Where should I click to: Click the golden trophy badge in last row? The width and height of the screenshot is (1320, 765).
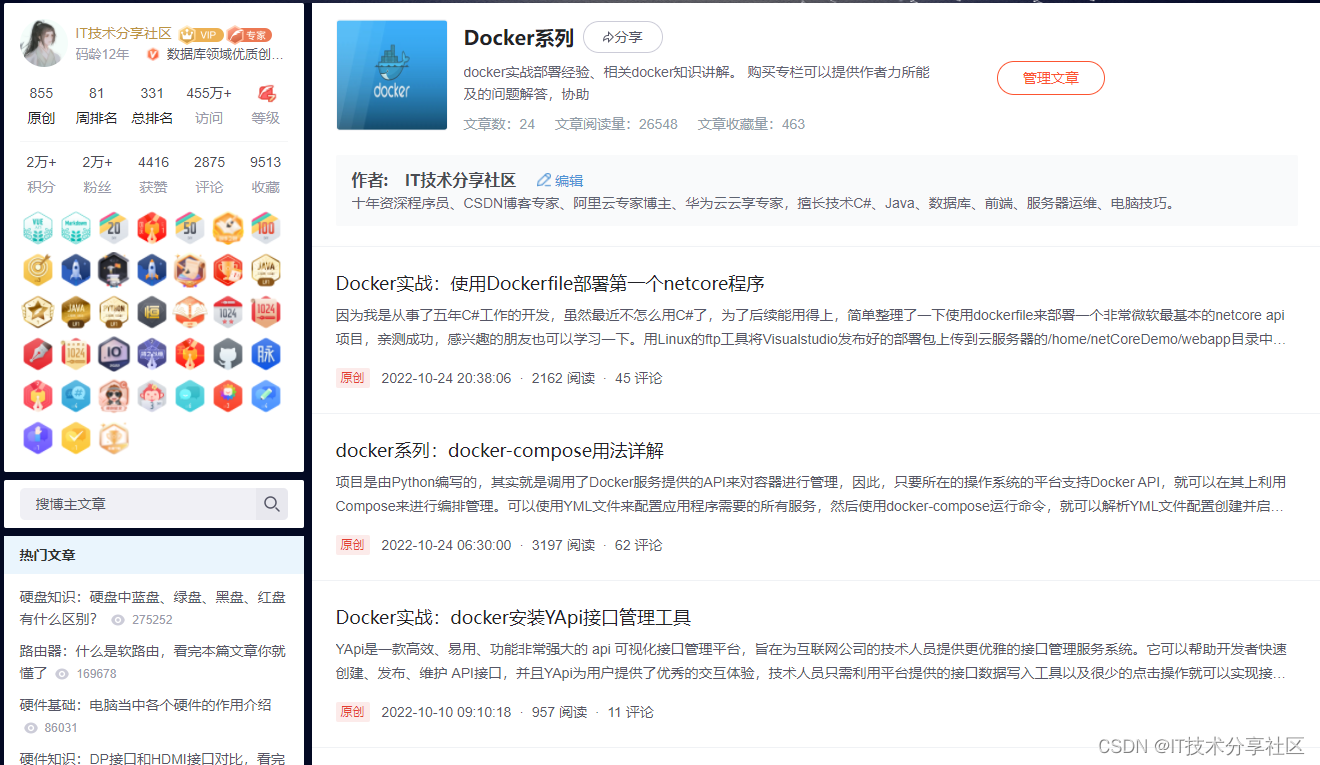click(x=115, y=438)
